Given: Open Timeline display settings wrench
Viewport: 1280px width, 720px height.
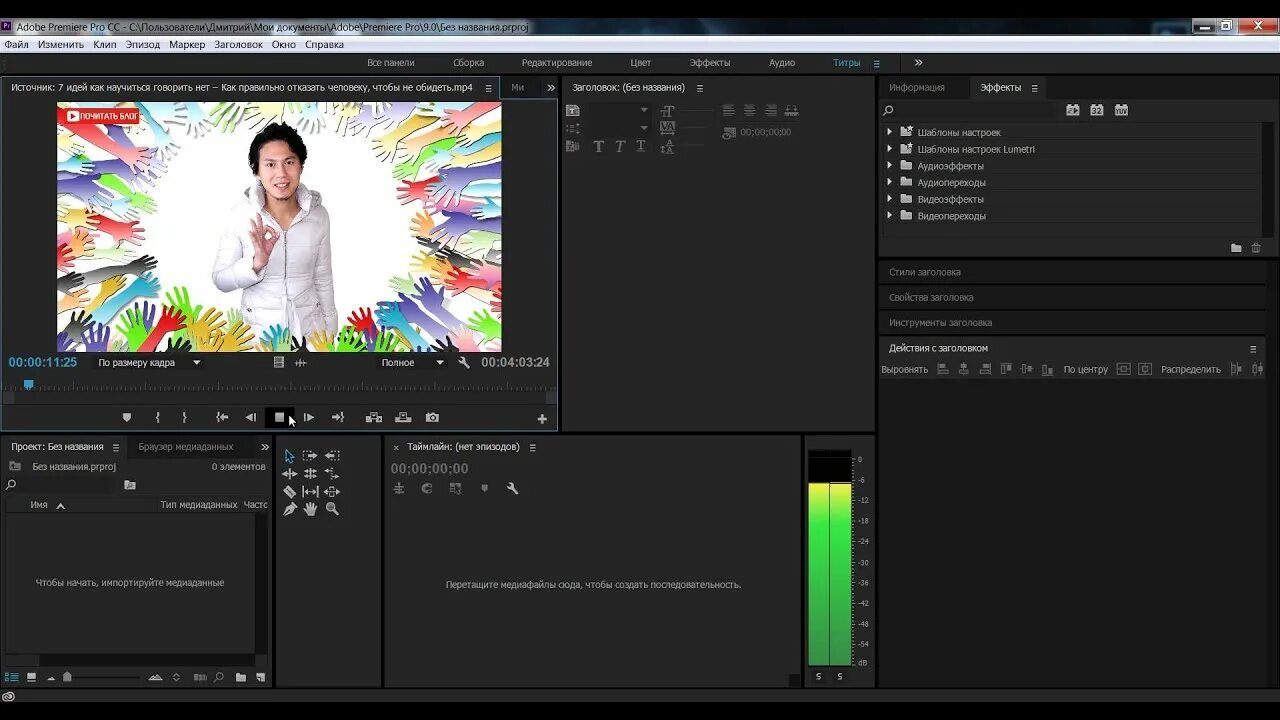Looking at the screenshot, I should tap(513, 489).
